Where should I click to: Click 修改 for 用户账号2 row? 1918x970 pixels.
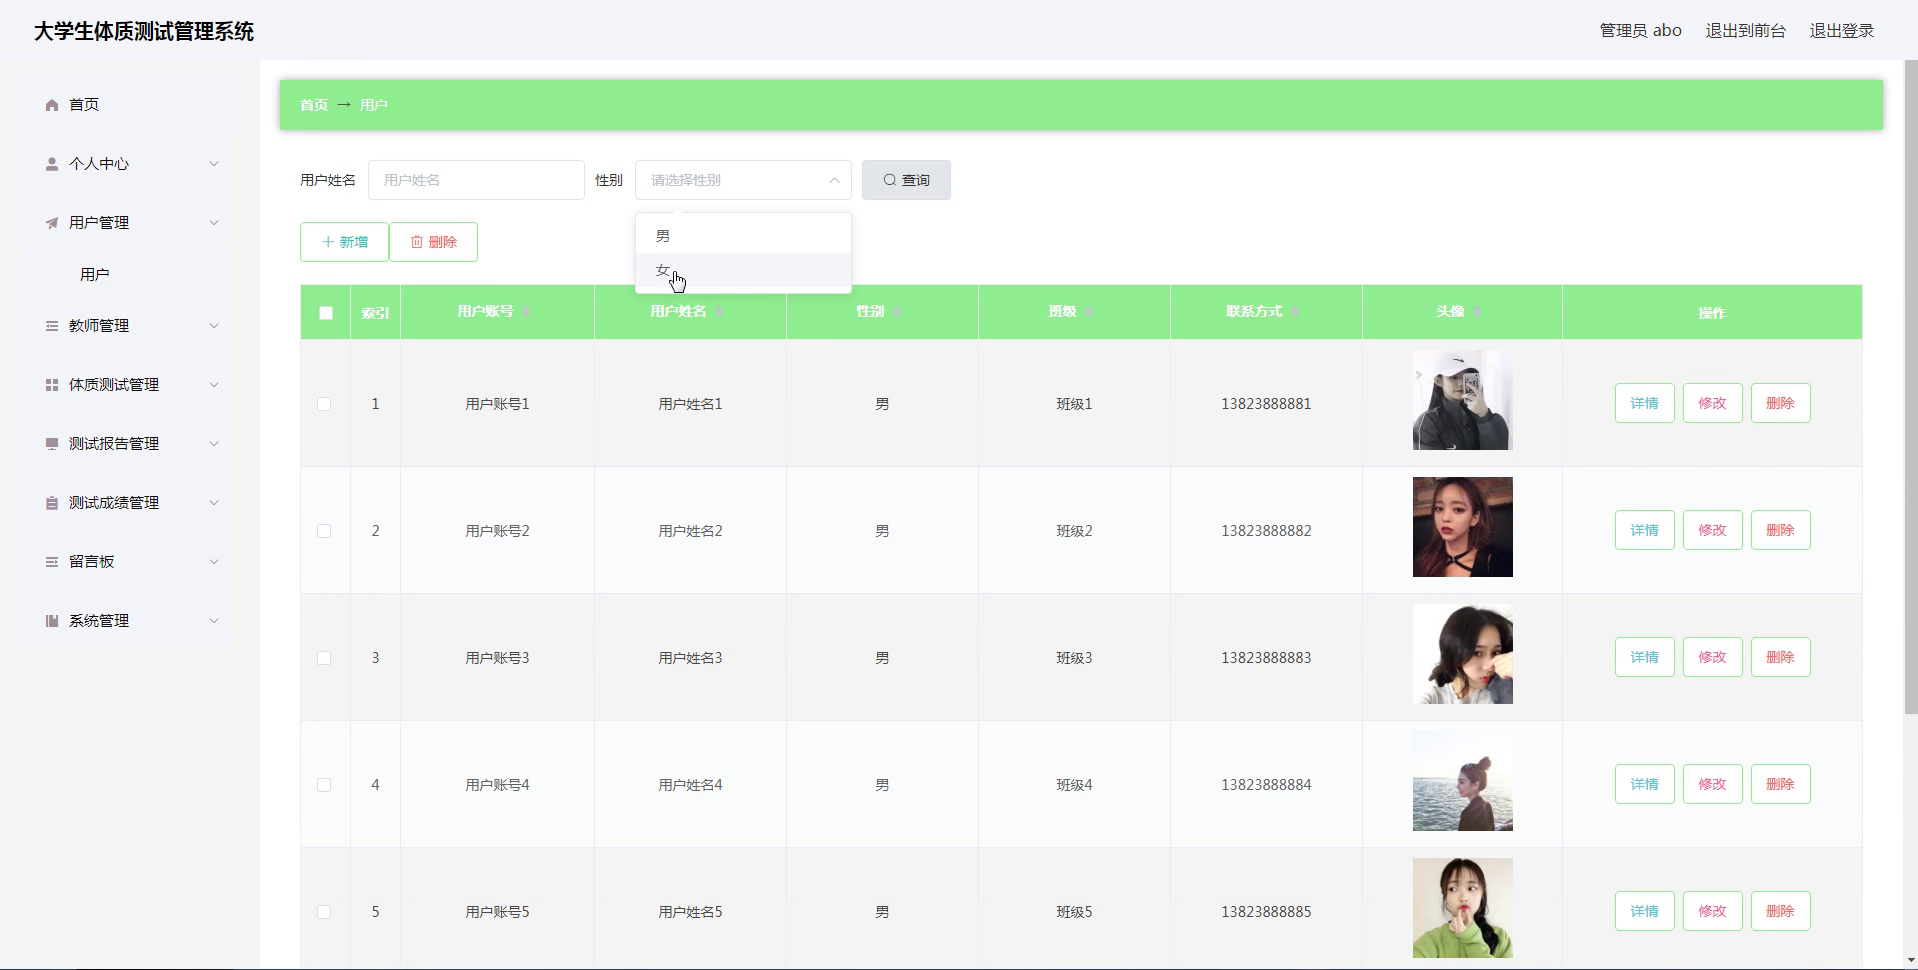pyautogui.click(x=1712, y=530)
